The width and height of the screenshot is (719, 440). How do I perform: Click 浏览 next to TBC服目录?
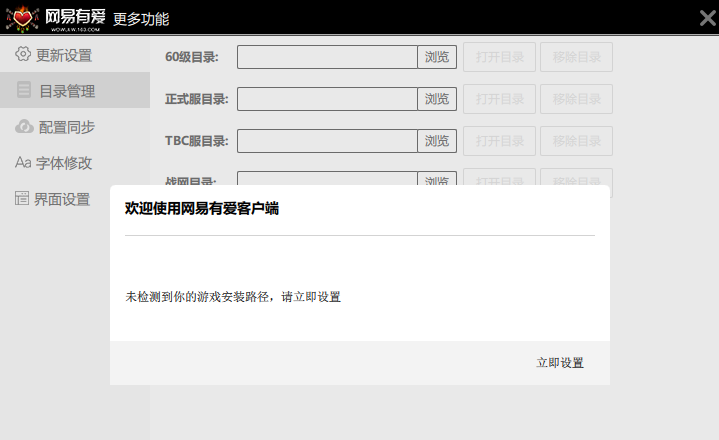coord(437,141)
